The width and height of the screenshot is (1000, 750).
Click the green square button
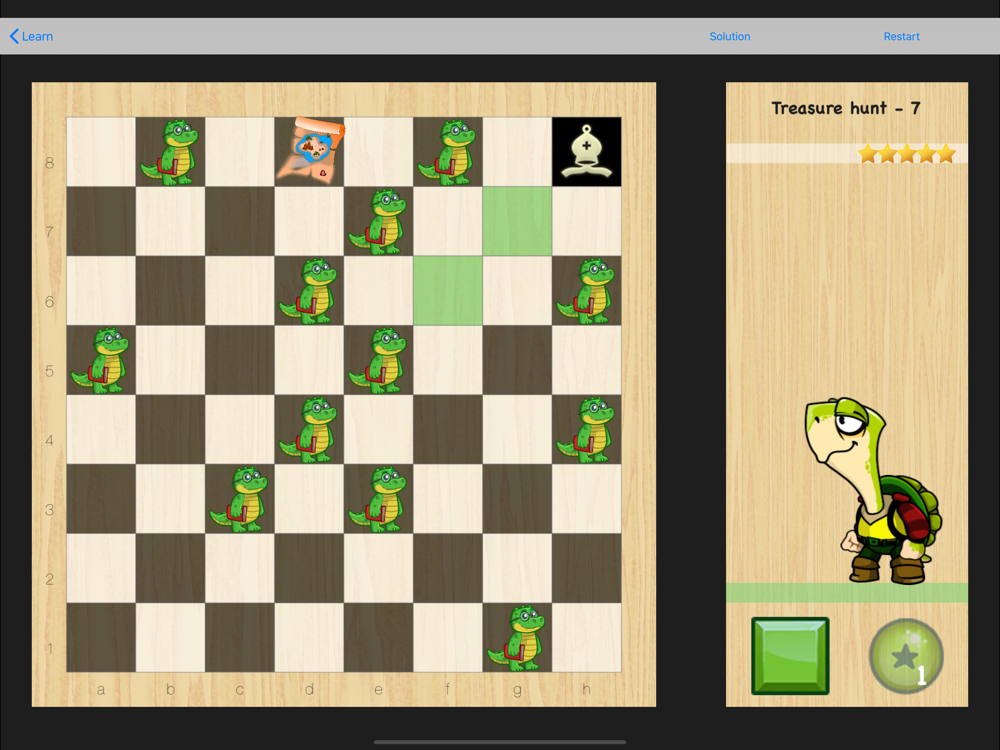coord(790,656)
